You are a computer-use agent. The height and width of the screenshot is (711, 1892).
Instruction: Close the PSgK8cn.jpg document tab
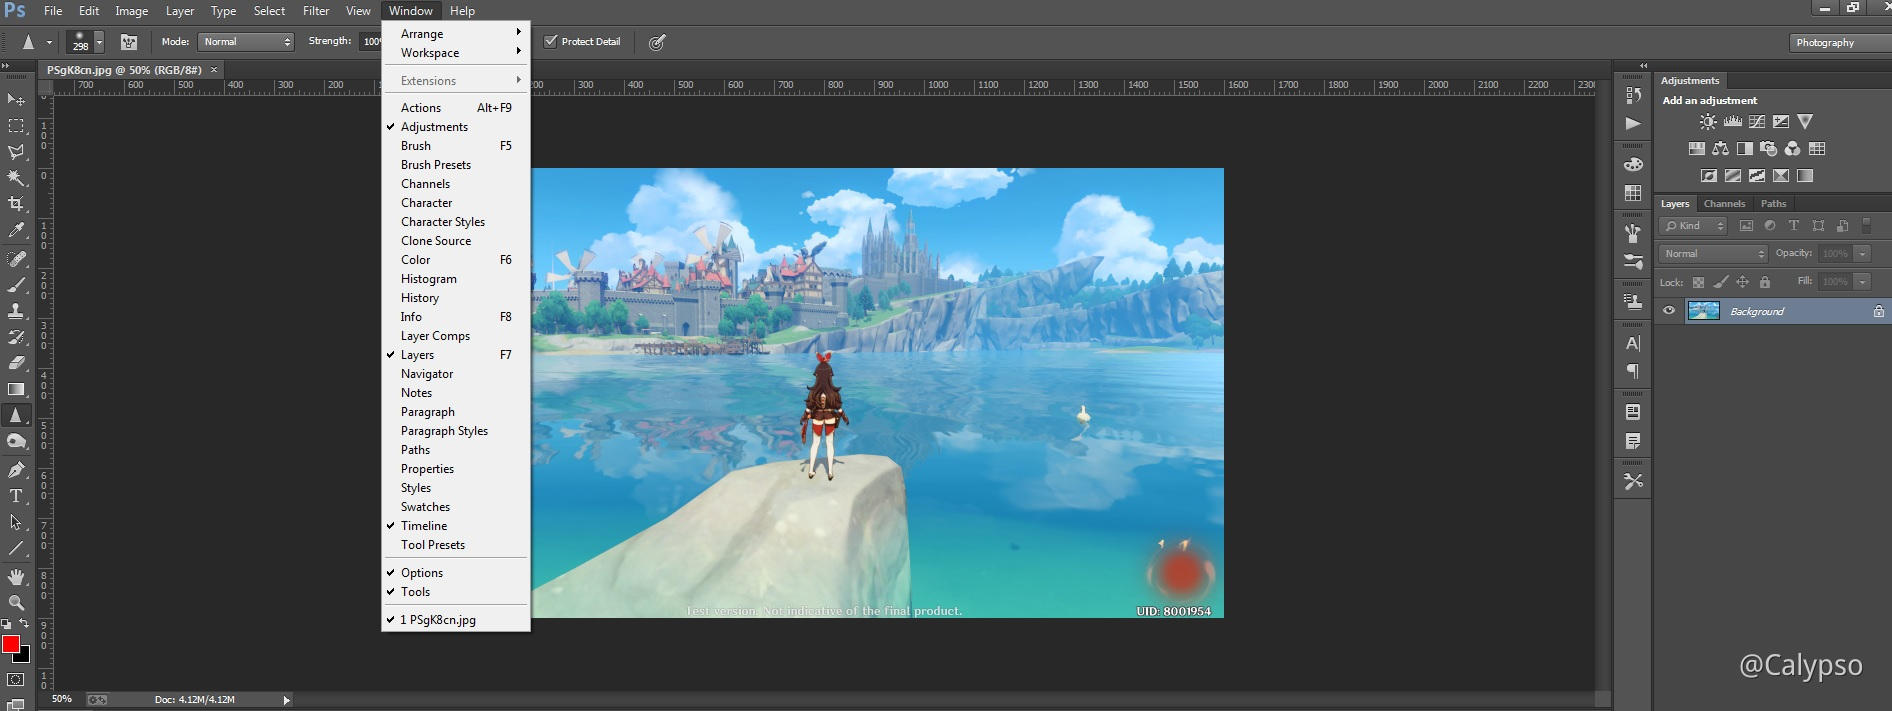tap(214, 70)
